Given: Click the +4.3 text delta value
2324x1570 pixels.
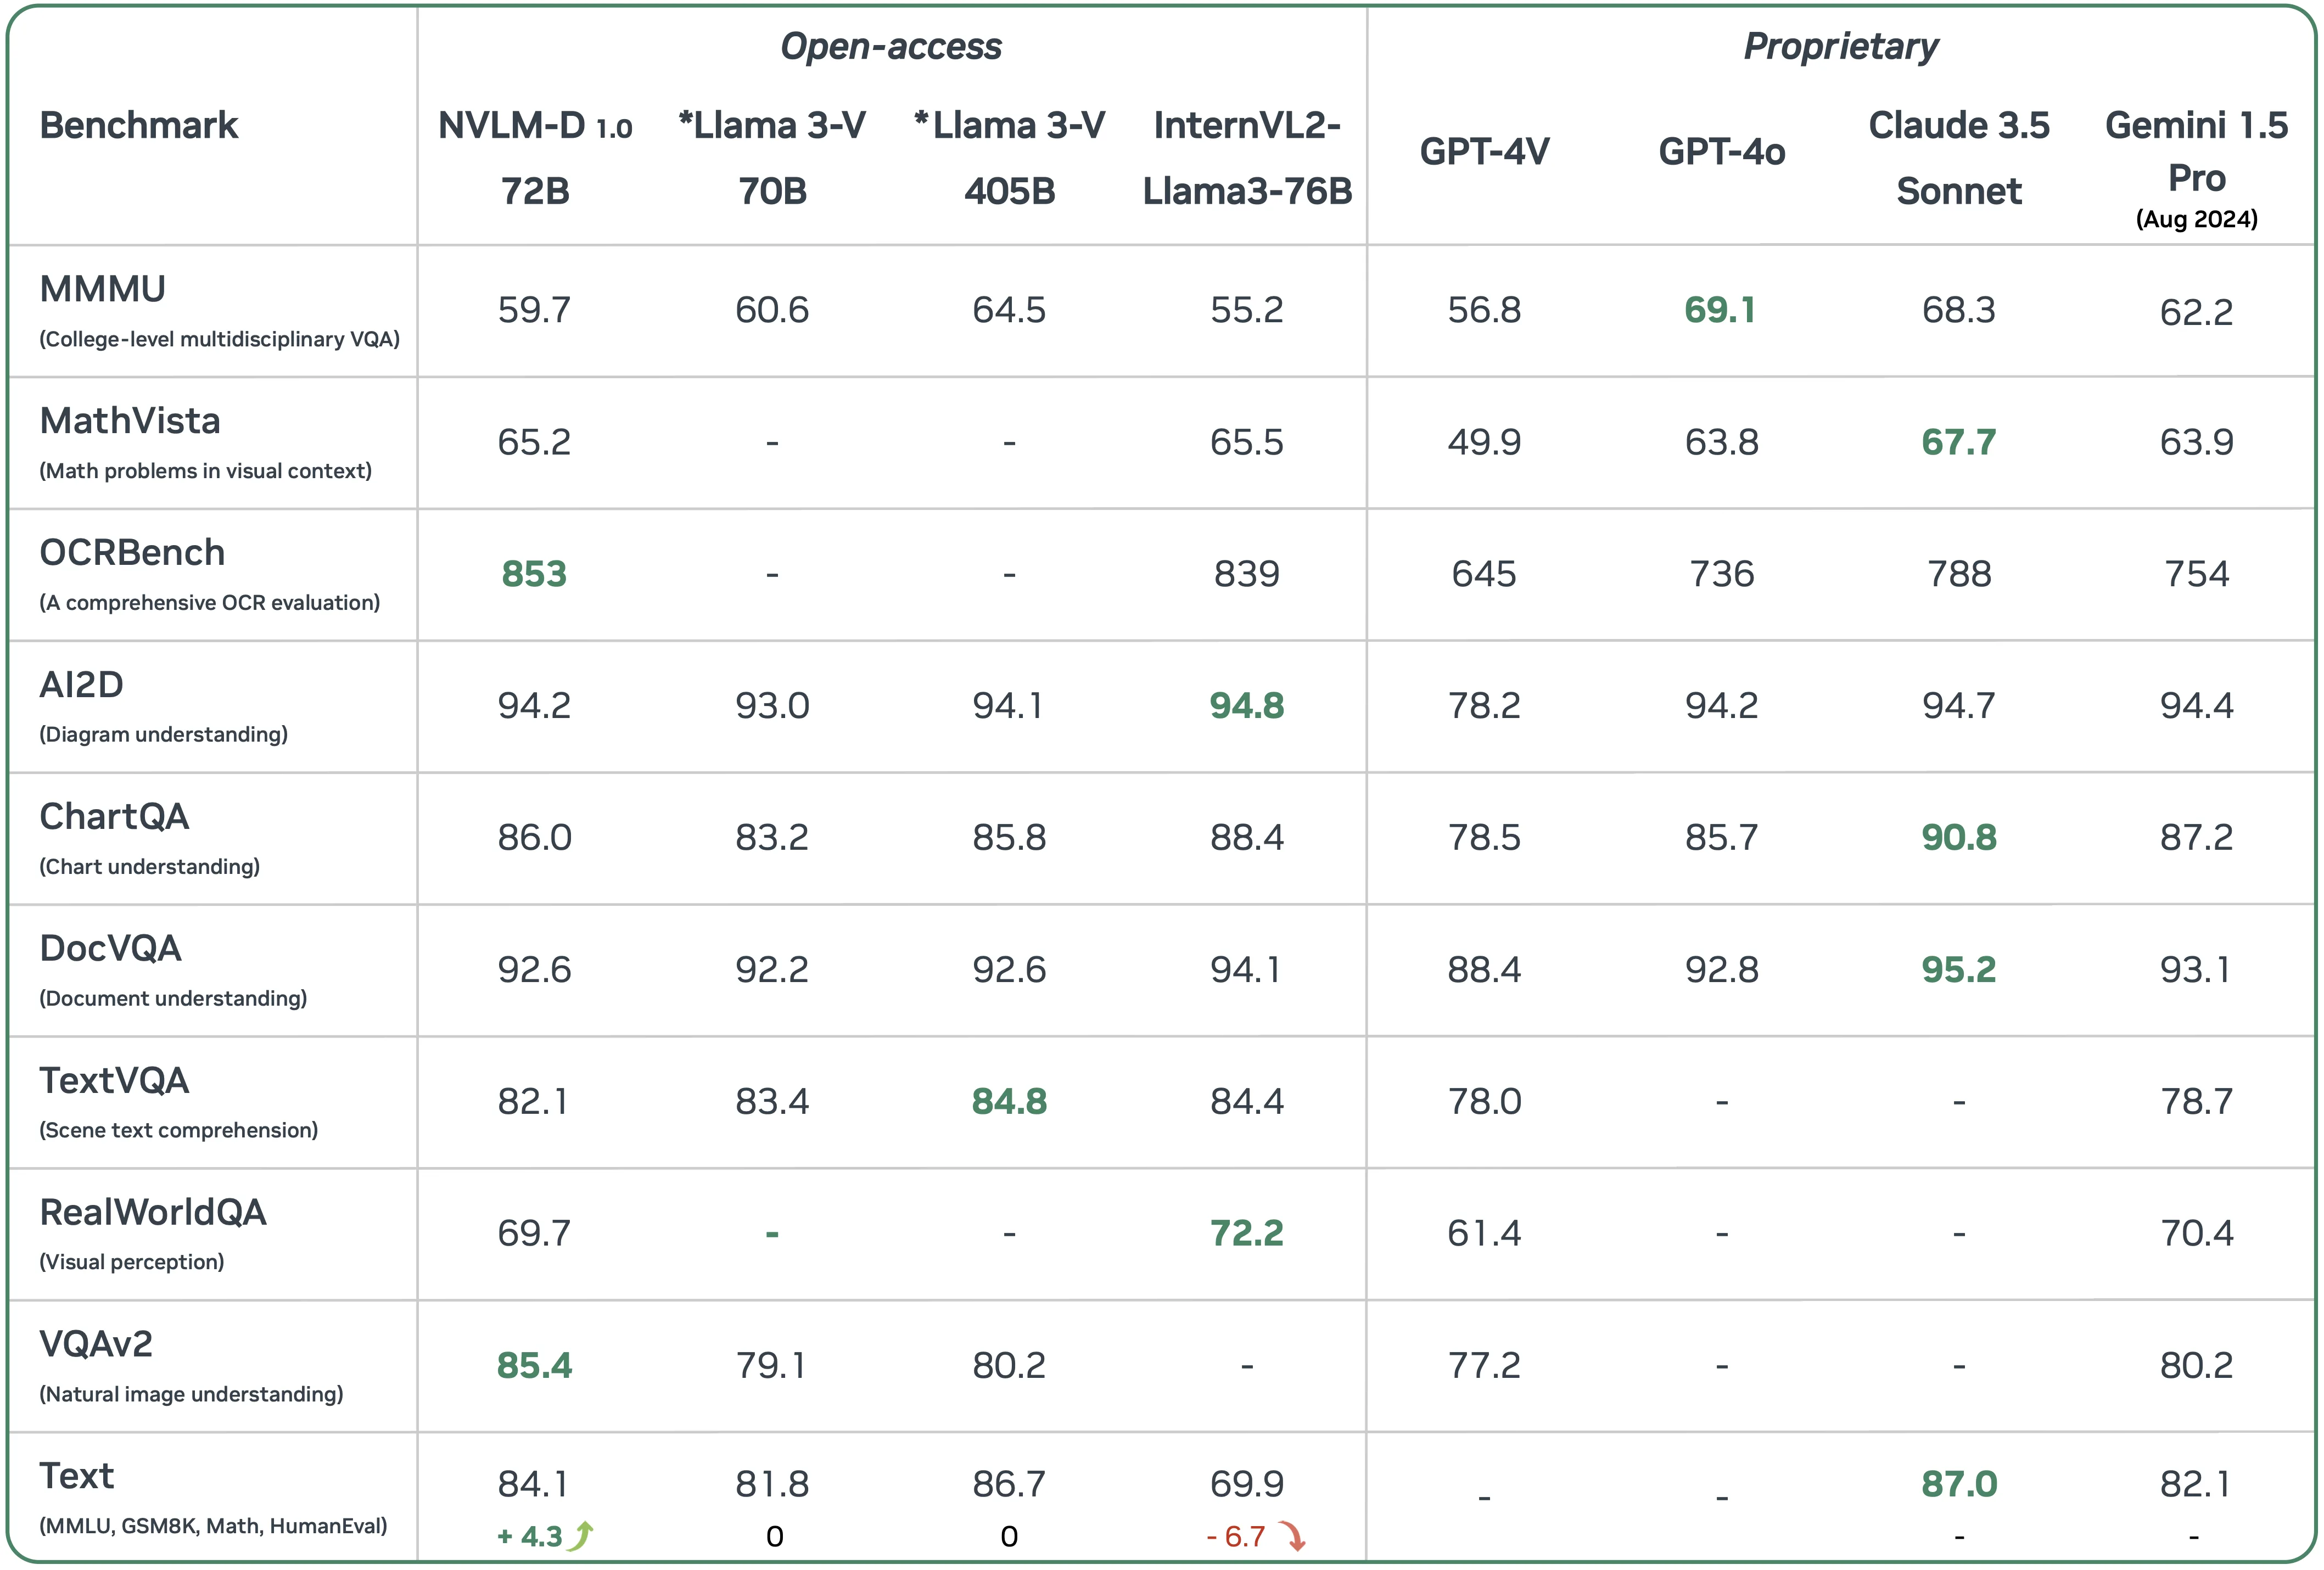Looking at the screenshot, I should [x=530, y=1536].
